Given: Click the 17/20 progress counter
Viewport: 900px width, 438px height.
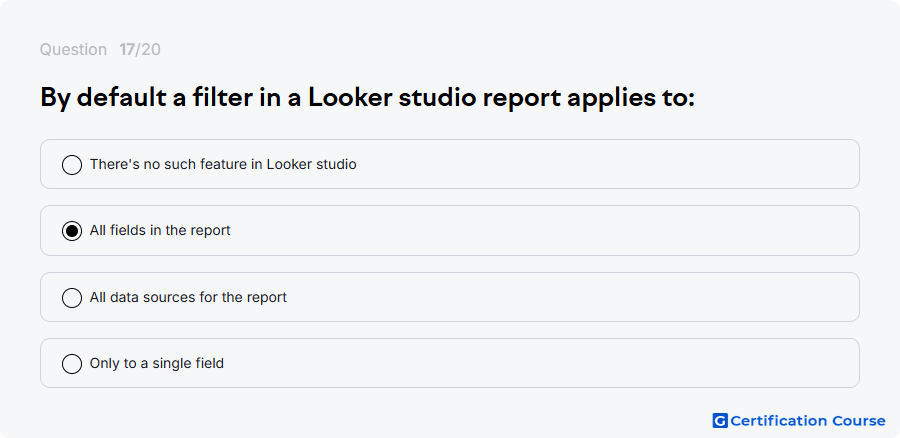Looking at the screenshot, I should pyautogui.click(x=140, y=50).
